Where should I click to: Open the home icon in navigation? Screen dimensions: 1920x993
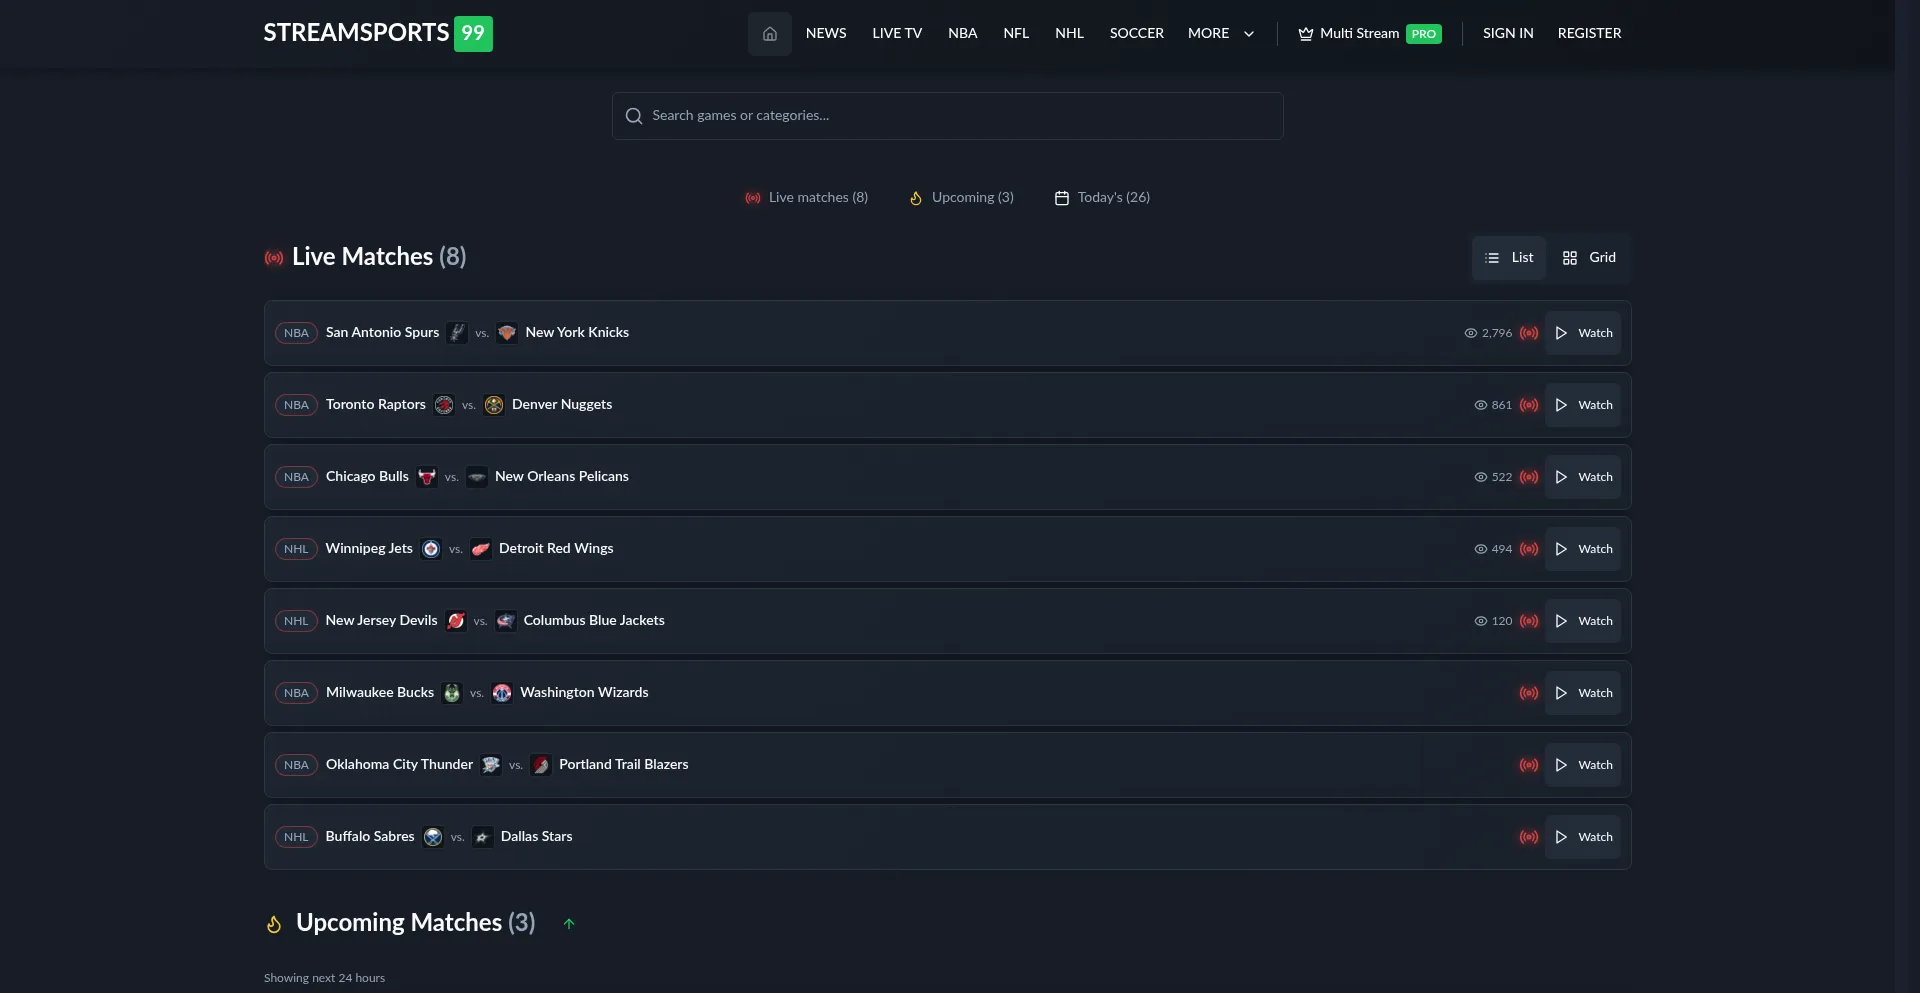click(769, 34)
